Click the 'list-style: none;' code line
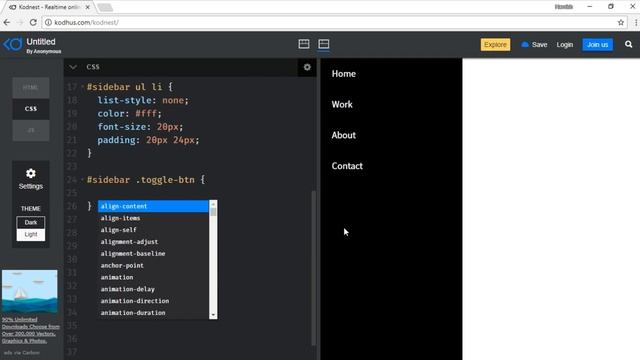Viewport: 640px width, 360px height. point(143,100)
